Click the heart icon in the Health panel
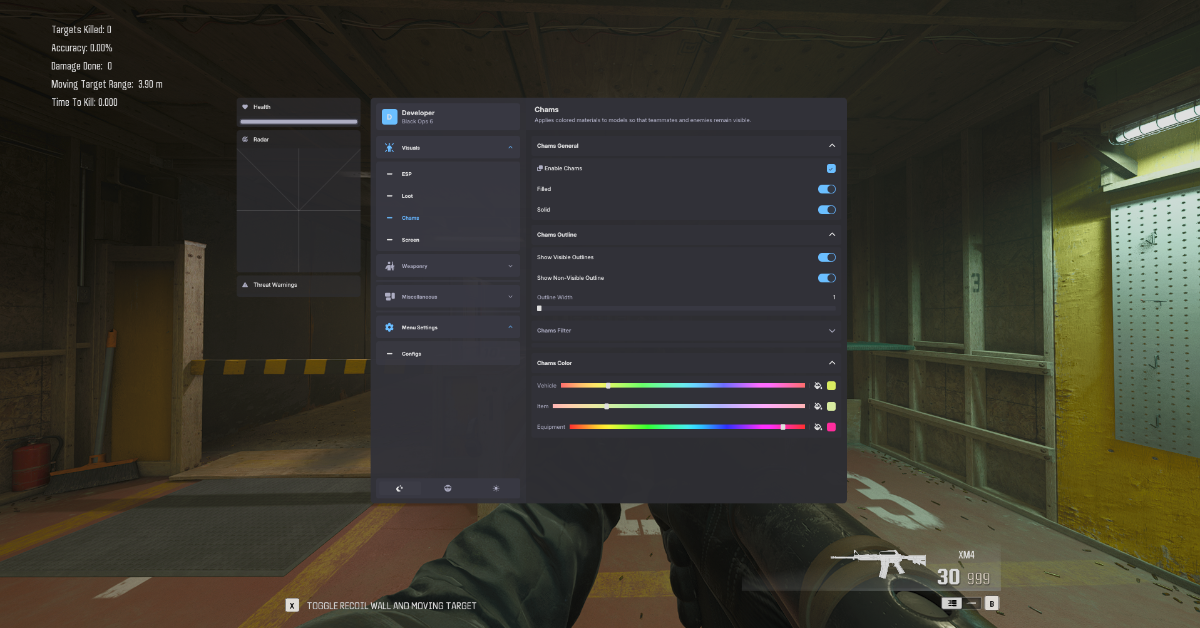Viewport: 1200px width, 628px height. click(x=245, y=107)
